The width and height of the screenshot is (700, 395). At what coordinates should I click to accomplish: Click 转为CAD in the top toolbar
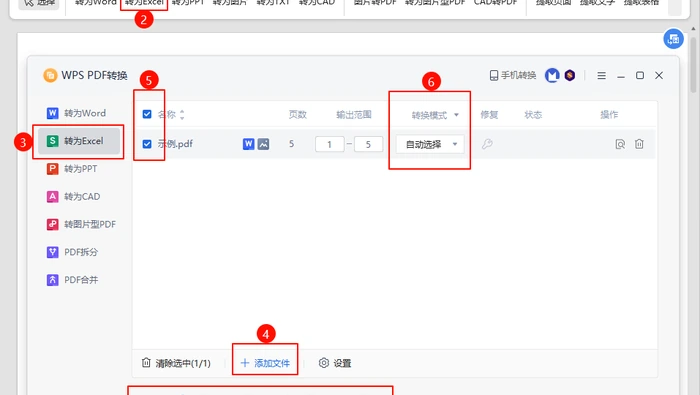tap(317, 3)
